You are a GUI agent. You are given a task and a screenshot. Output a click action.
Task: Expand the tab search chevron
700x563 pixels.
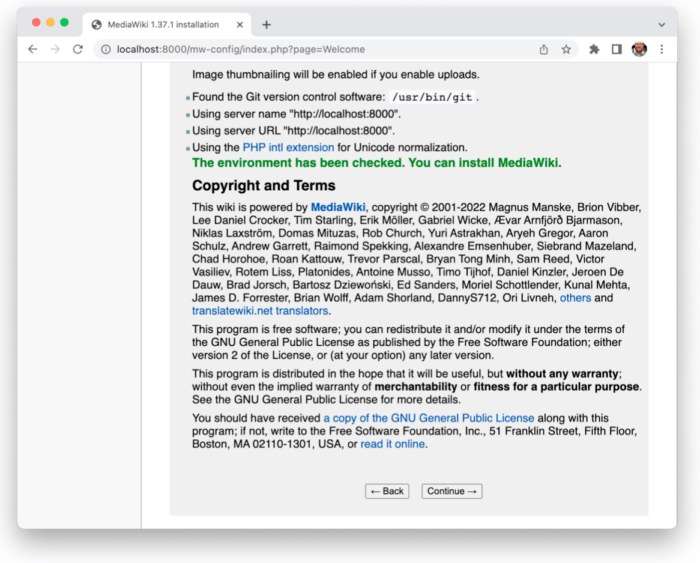[x=662, y=25]
